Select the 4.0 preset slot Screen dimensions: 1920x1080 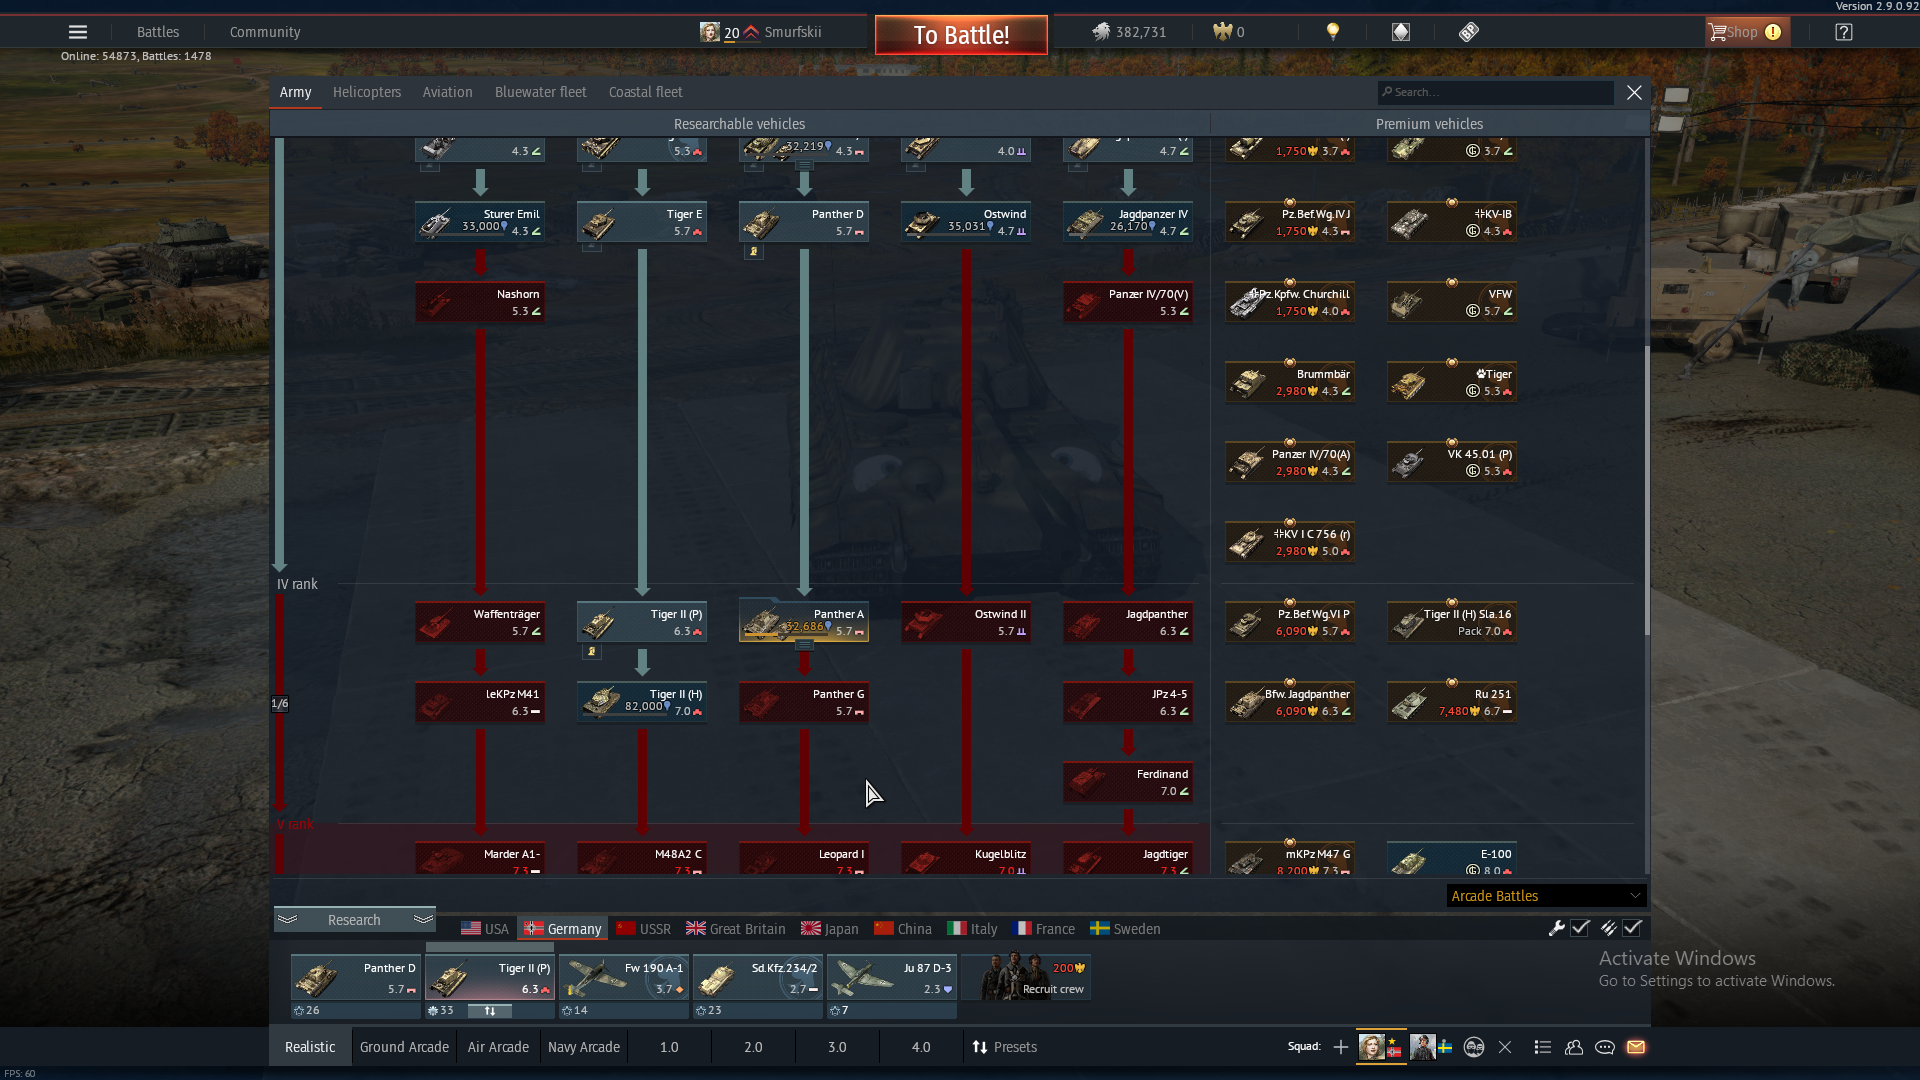(921, 1047)
